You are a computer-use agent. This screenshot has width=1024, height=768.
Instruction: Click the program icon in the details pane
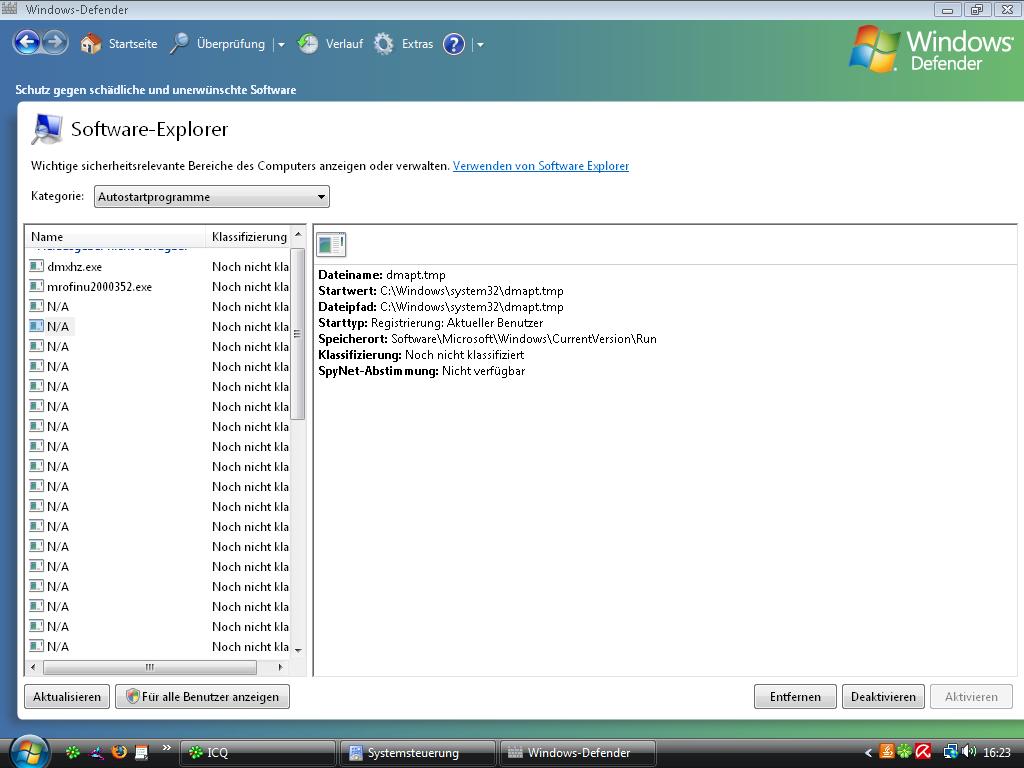point(331,245)
